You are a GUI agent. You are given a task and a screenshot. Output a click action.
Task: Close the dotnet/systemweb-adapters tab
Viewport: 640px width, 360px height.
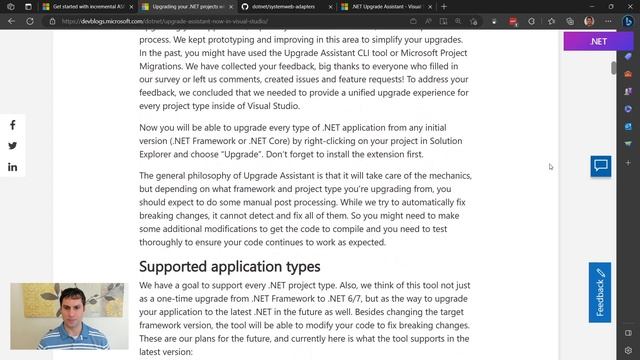(x=330, y=7)
